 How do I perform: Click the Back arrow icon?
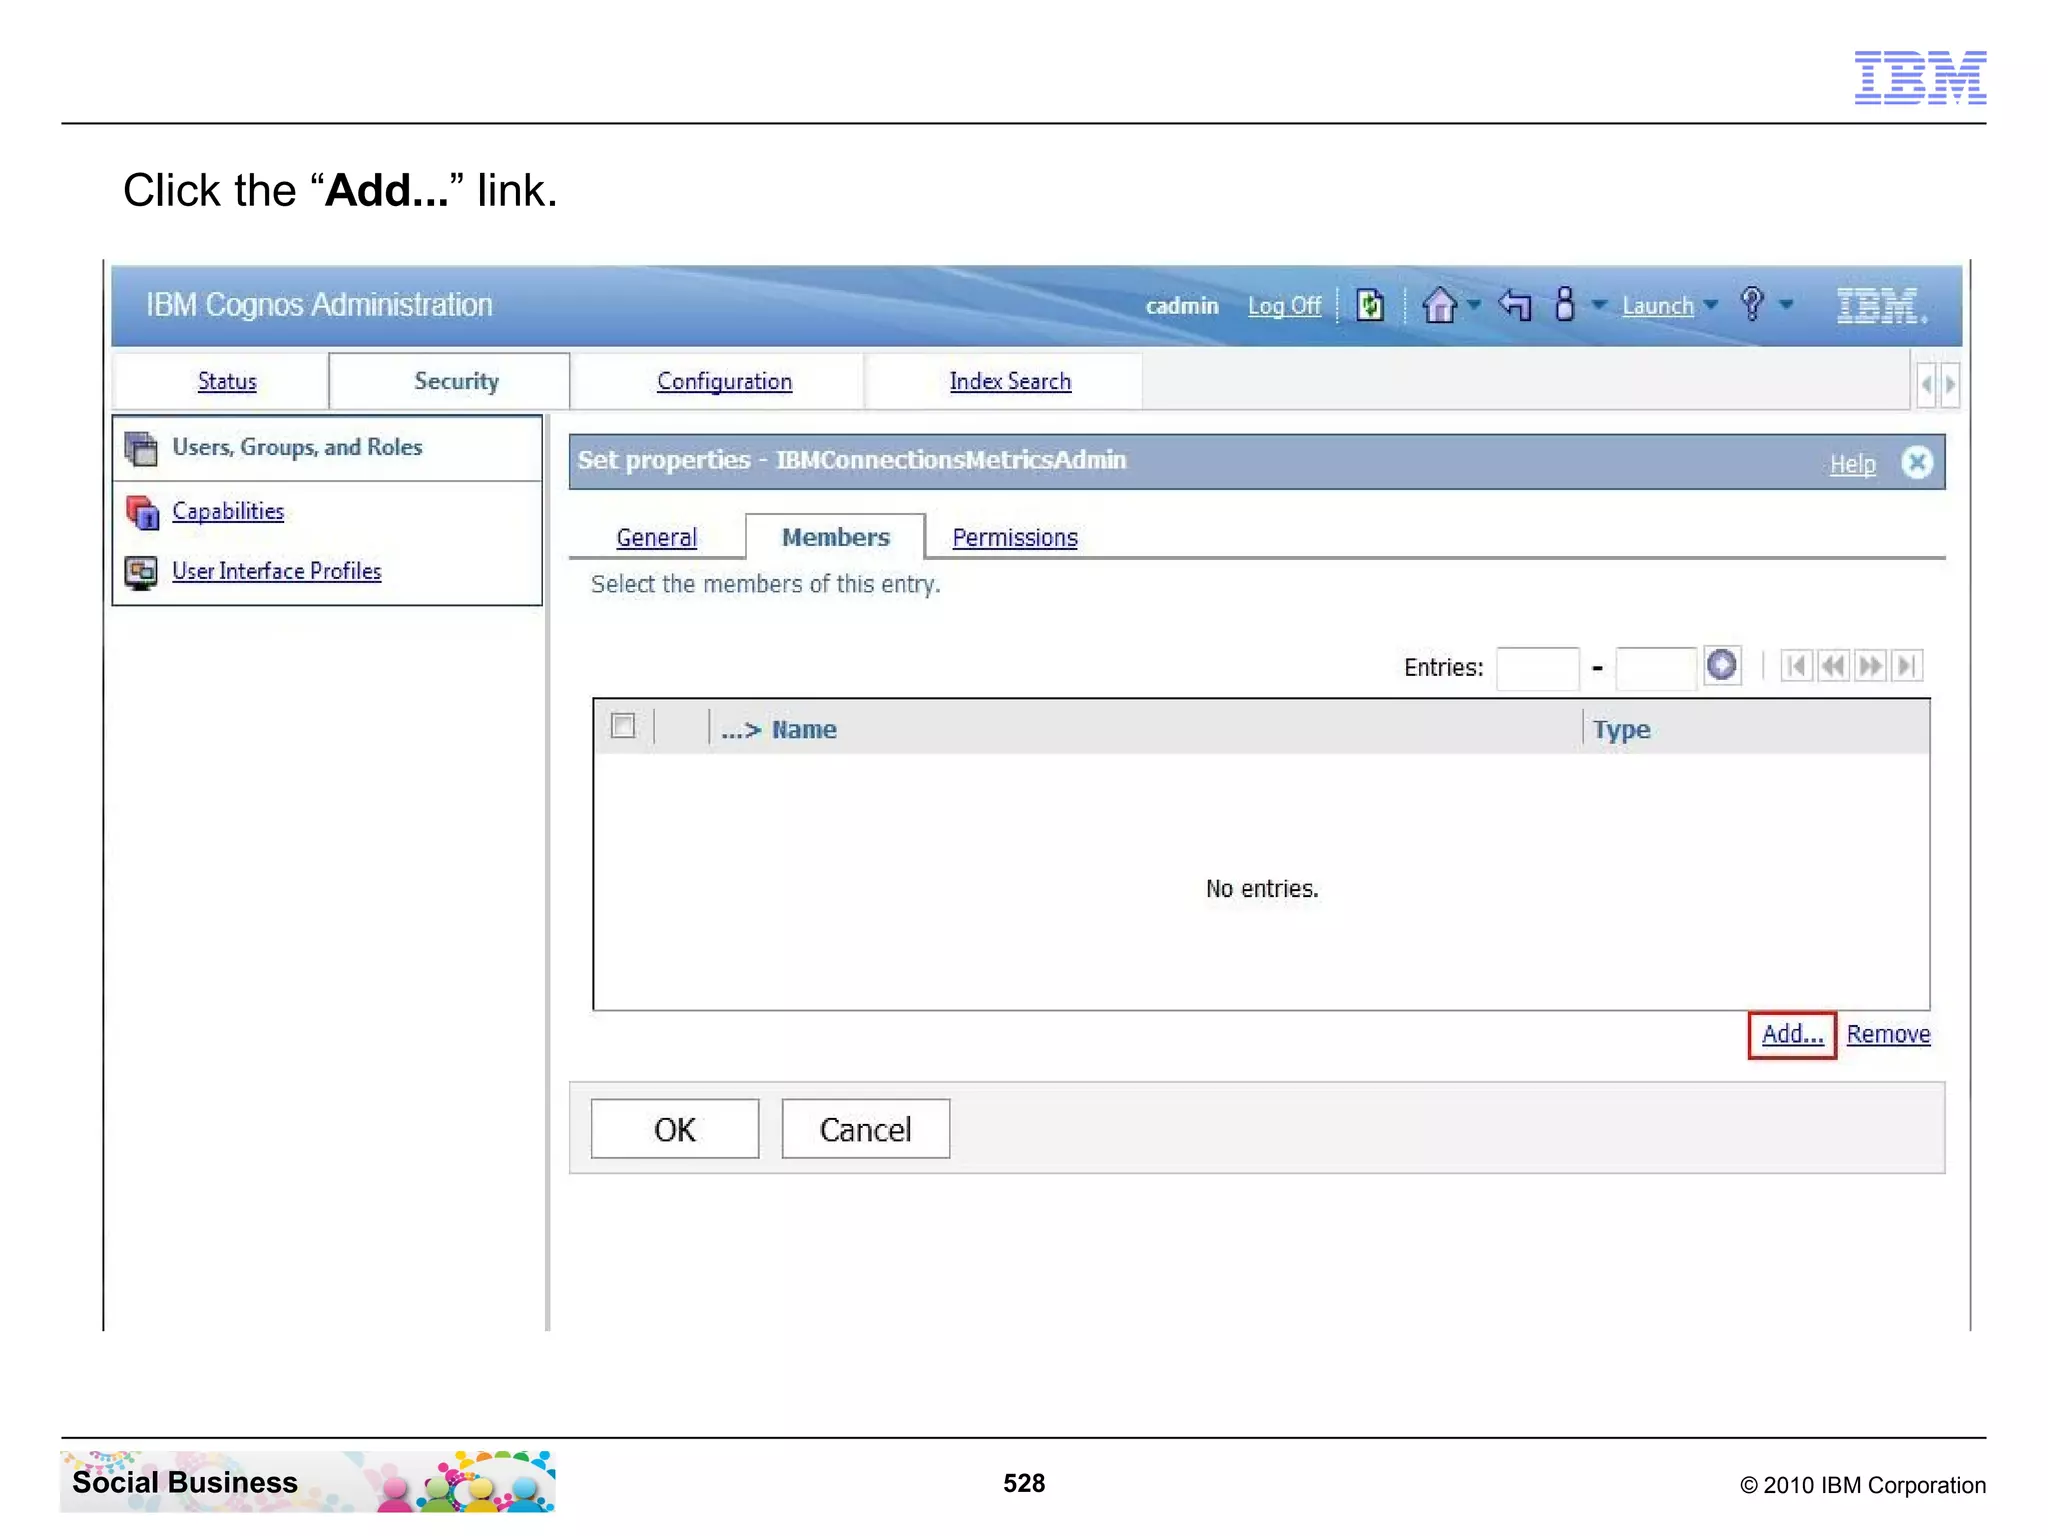click(1515, 304)
